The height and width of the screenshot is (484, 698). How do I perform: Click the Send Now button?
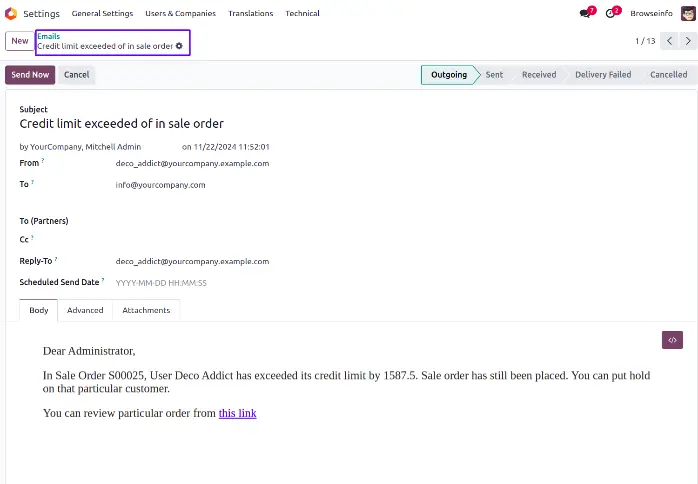coord(30,75)
